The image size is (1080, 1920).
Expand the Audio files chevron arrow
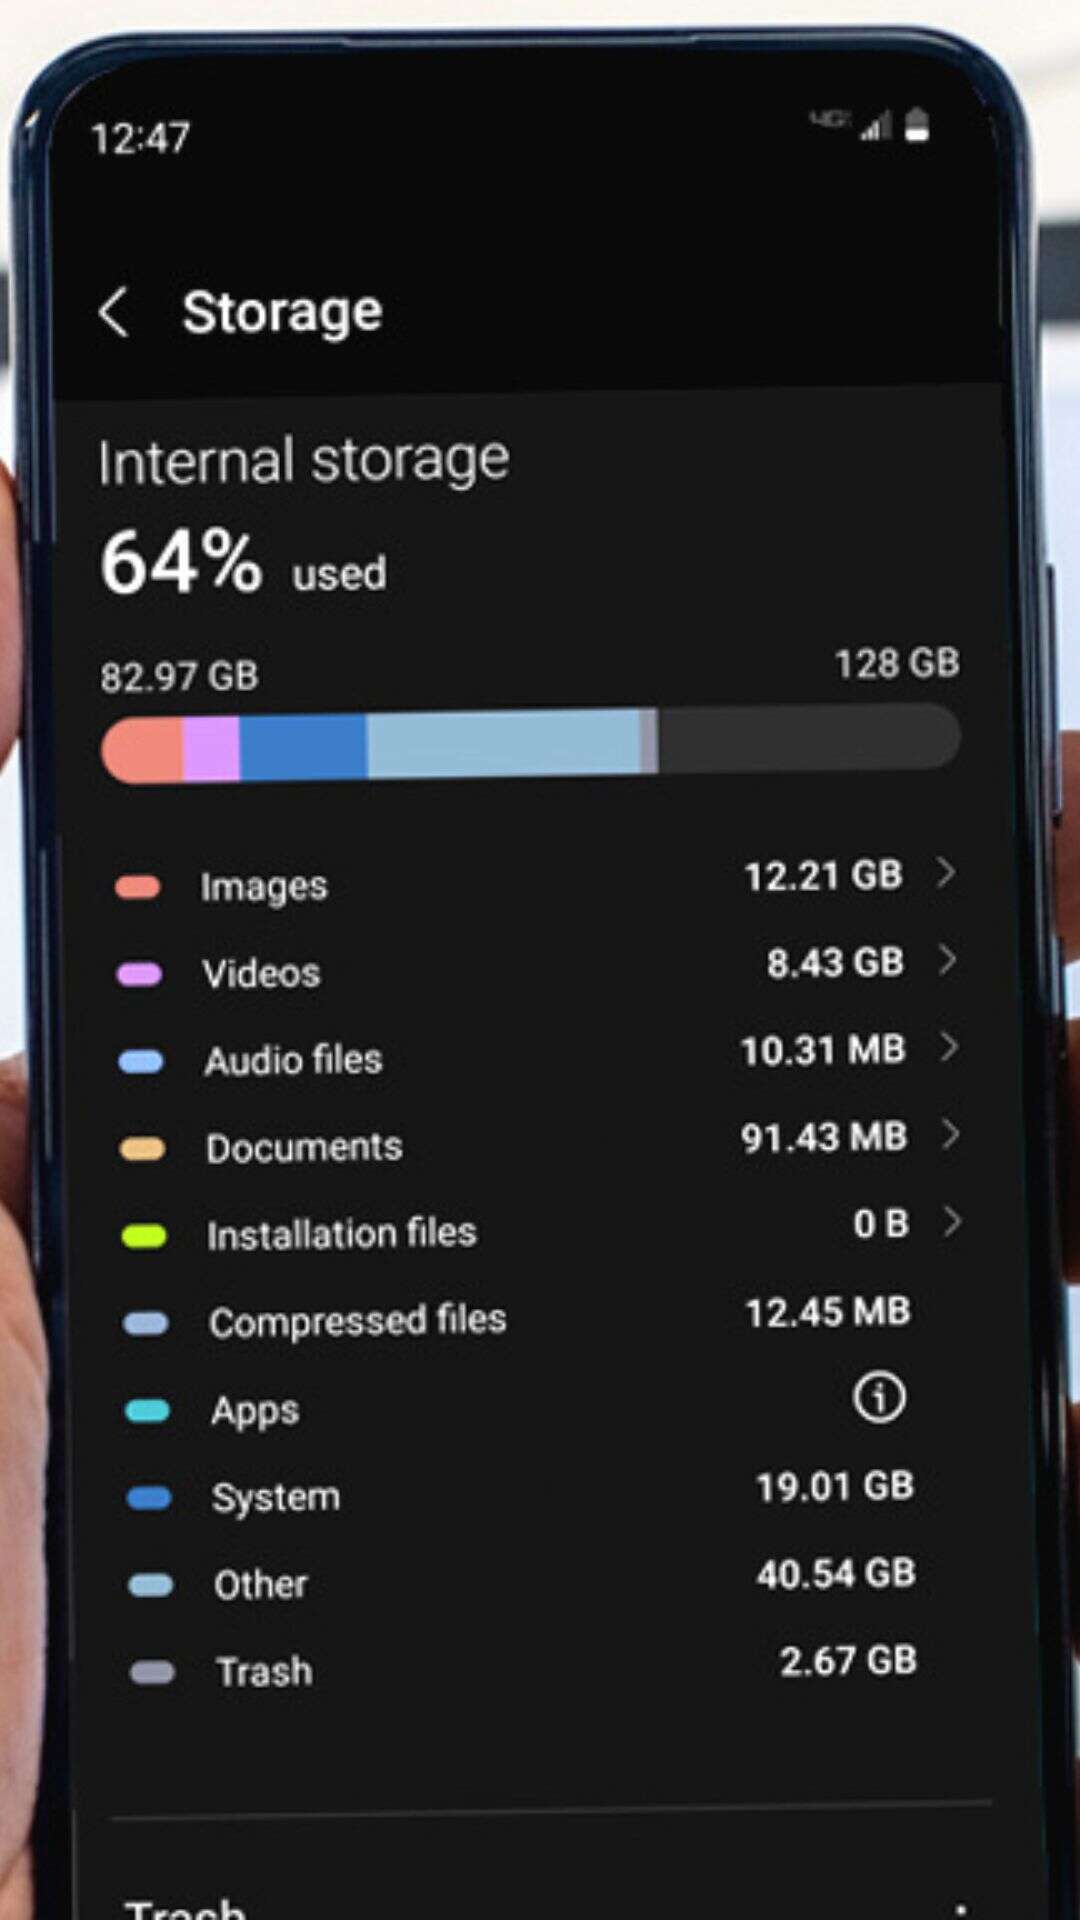click(x=949, y=1047)
